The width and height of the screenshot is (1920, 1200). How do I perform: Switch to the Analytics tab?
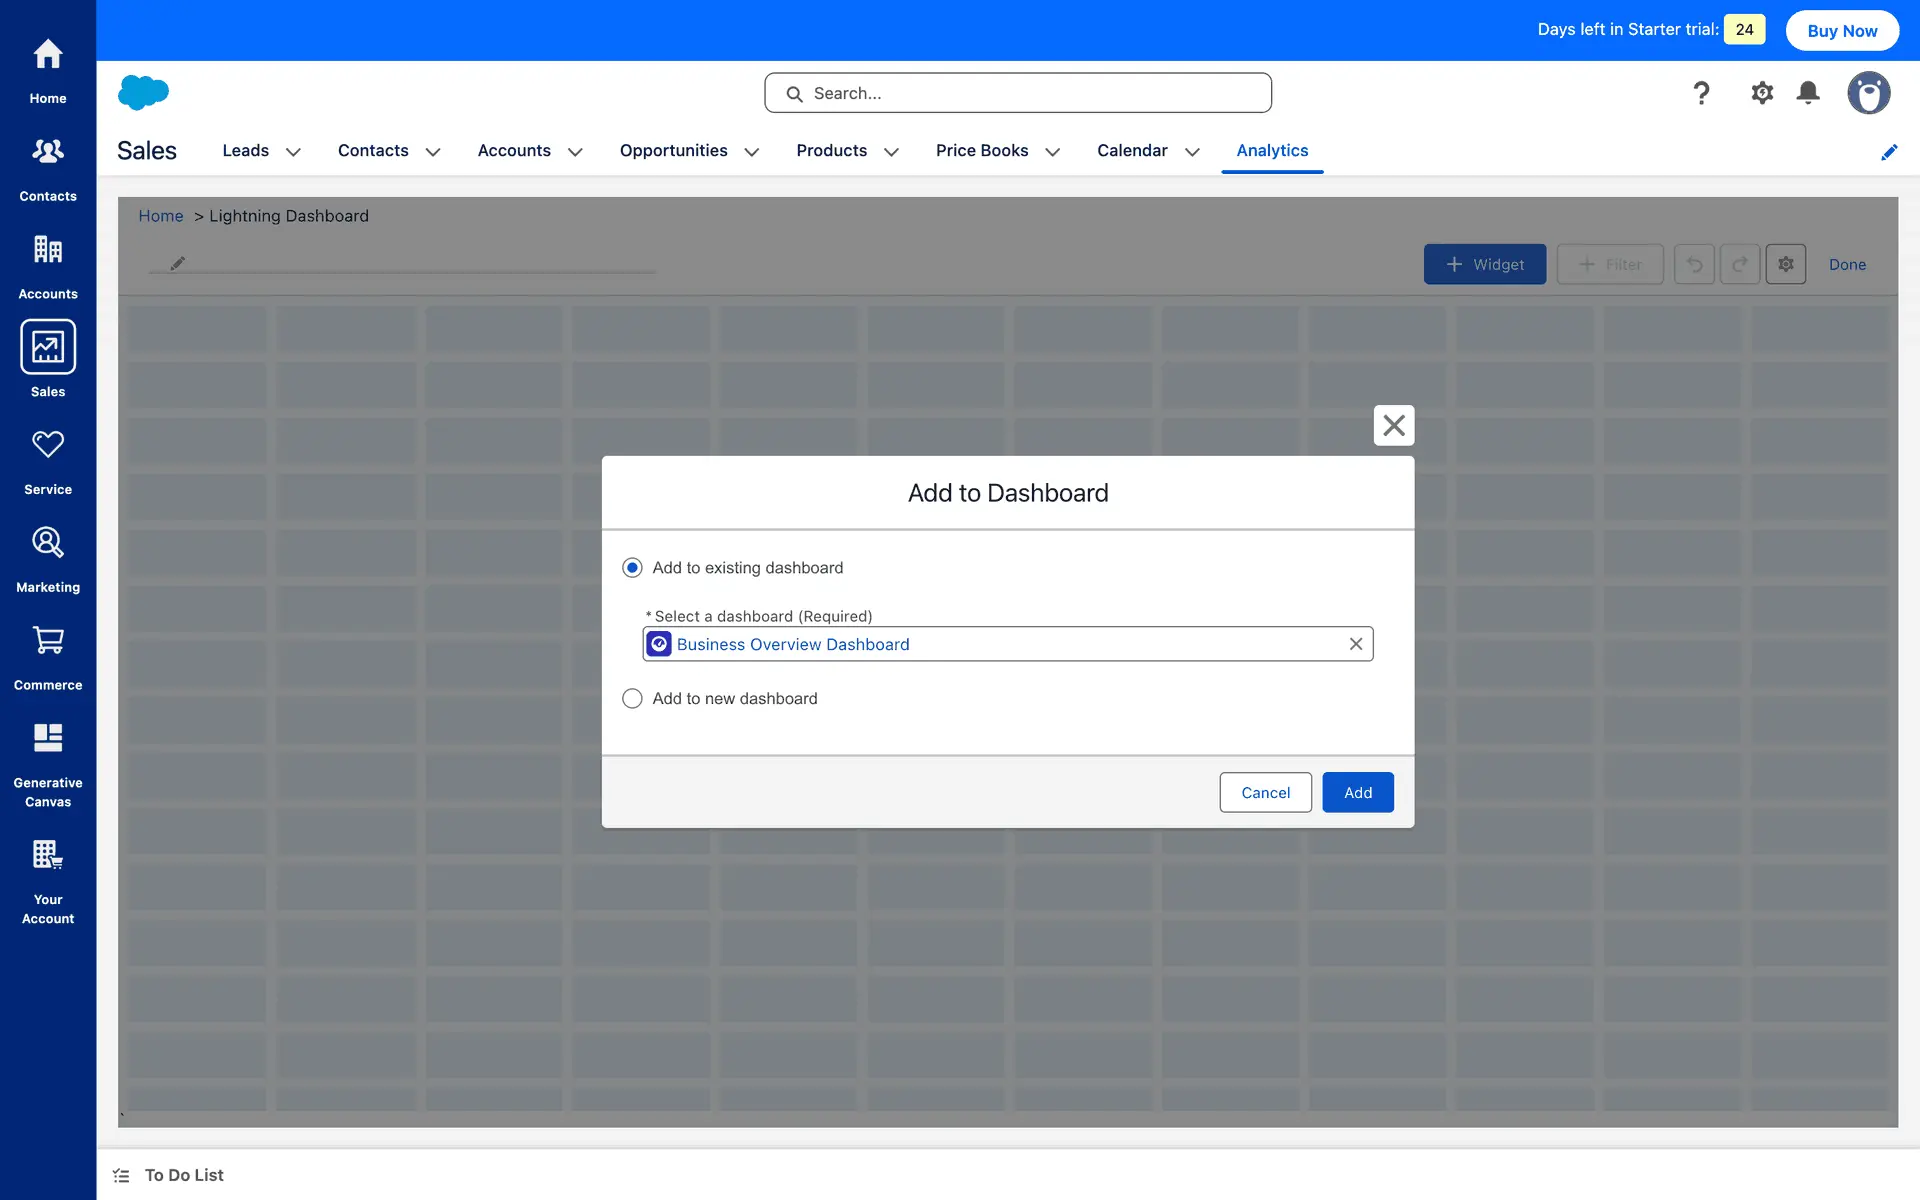coord(1272,151)
